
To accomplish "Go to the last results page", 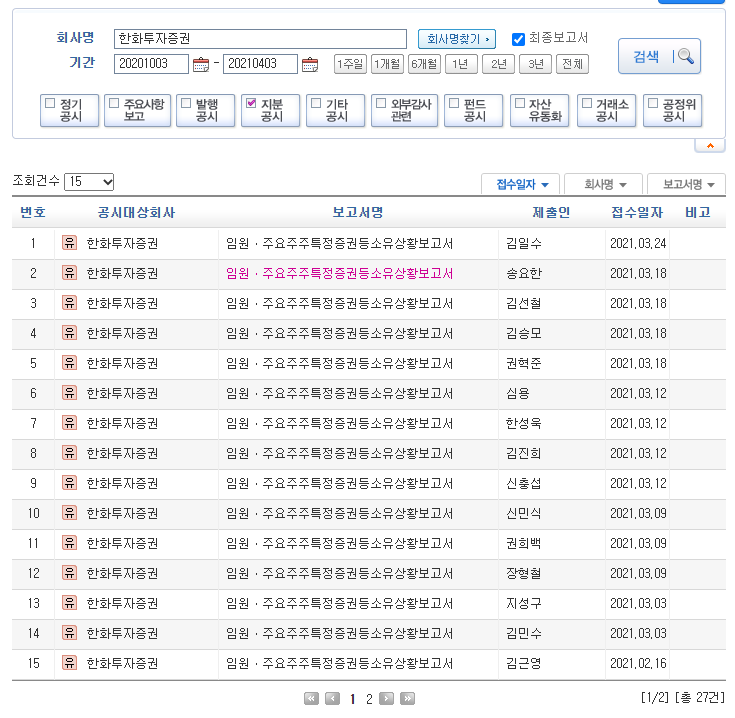I will click(407, 699).
